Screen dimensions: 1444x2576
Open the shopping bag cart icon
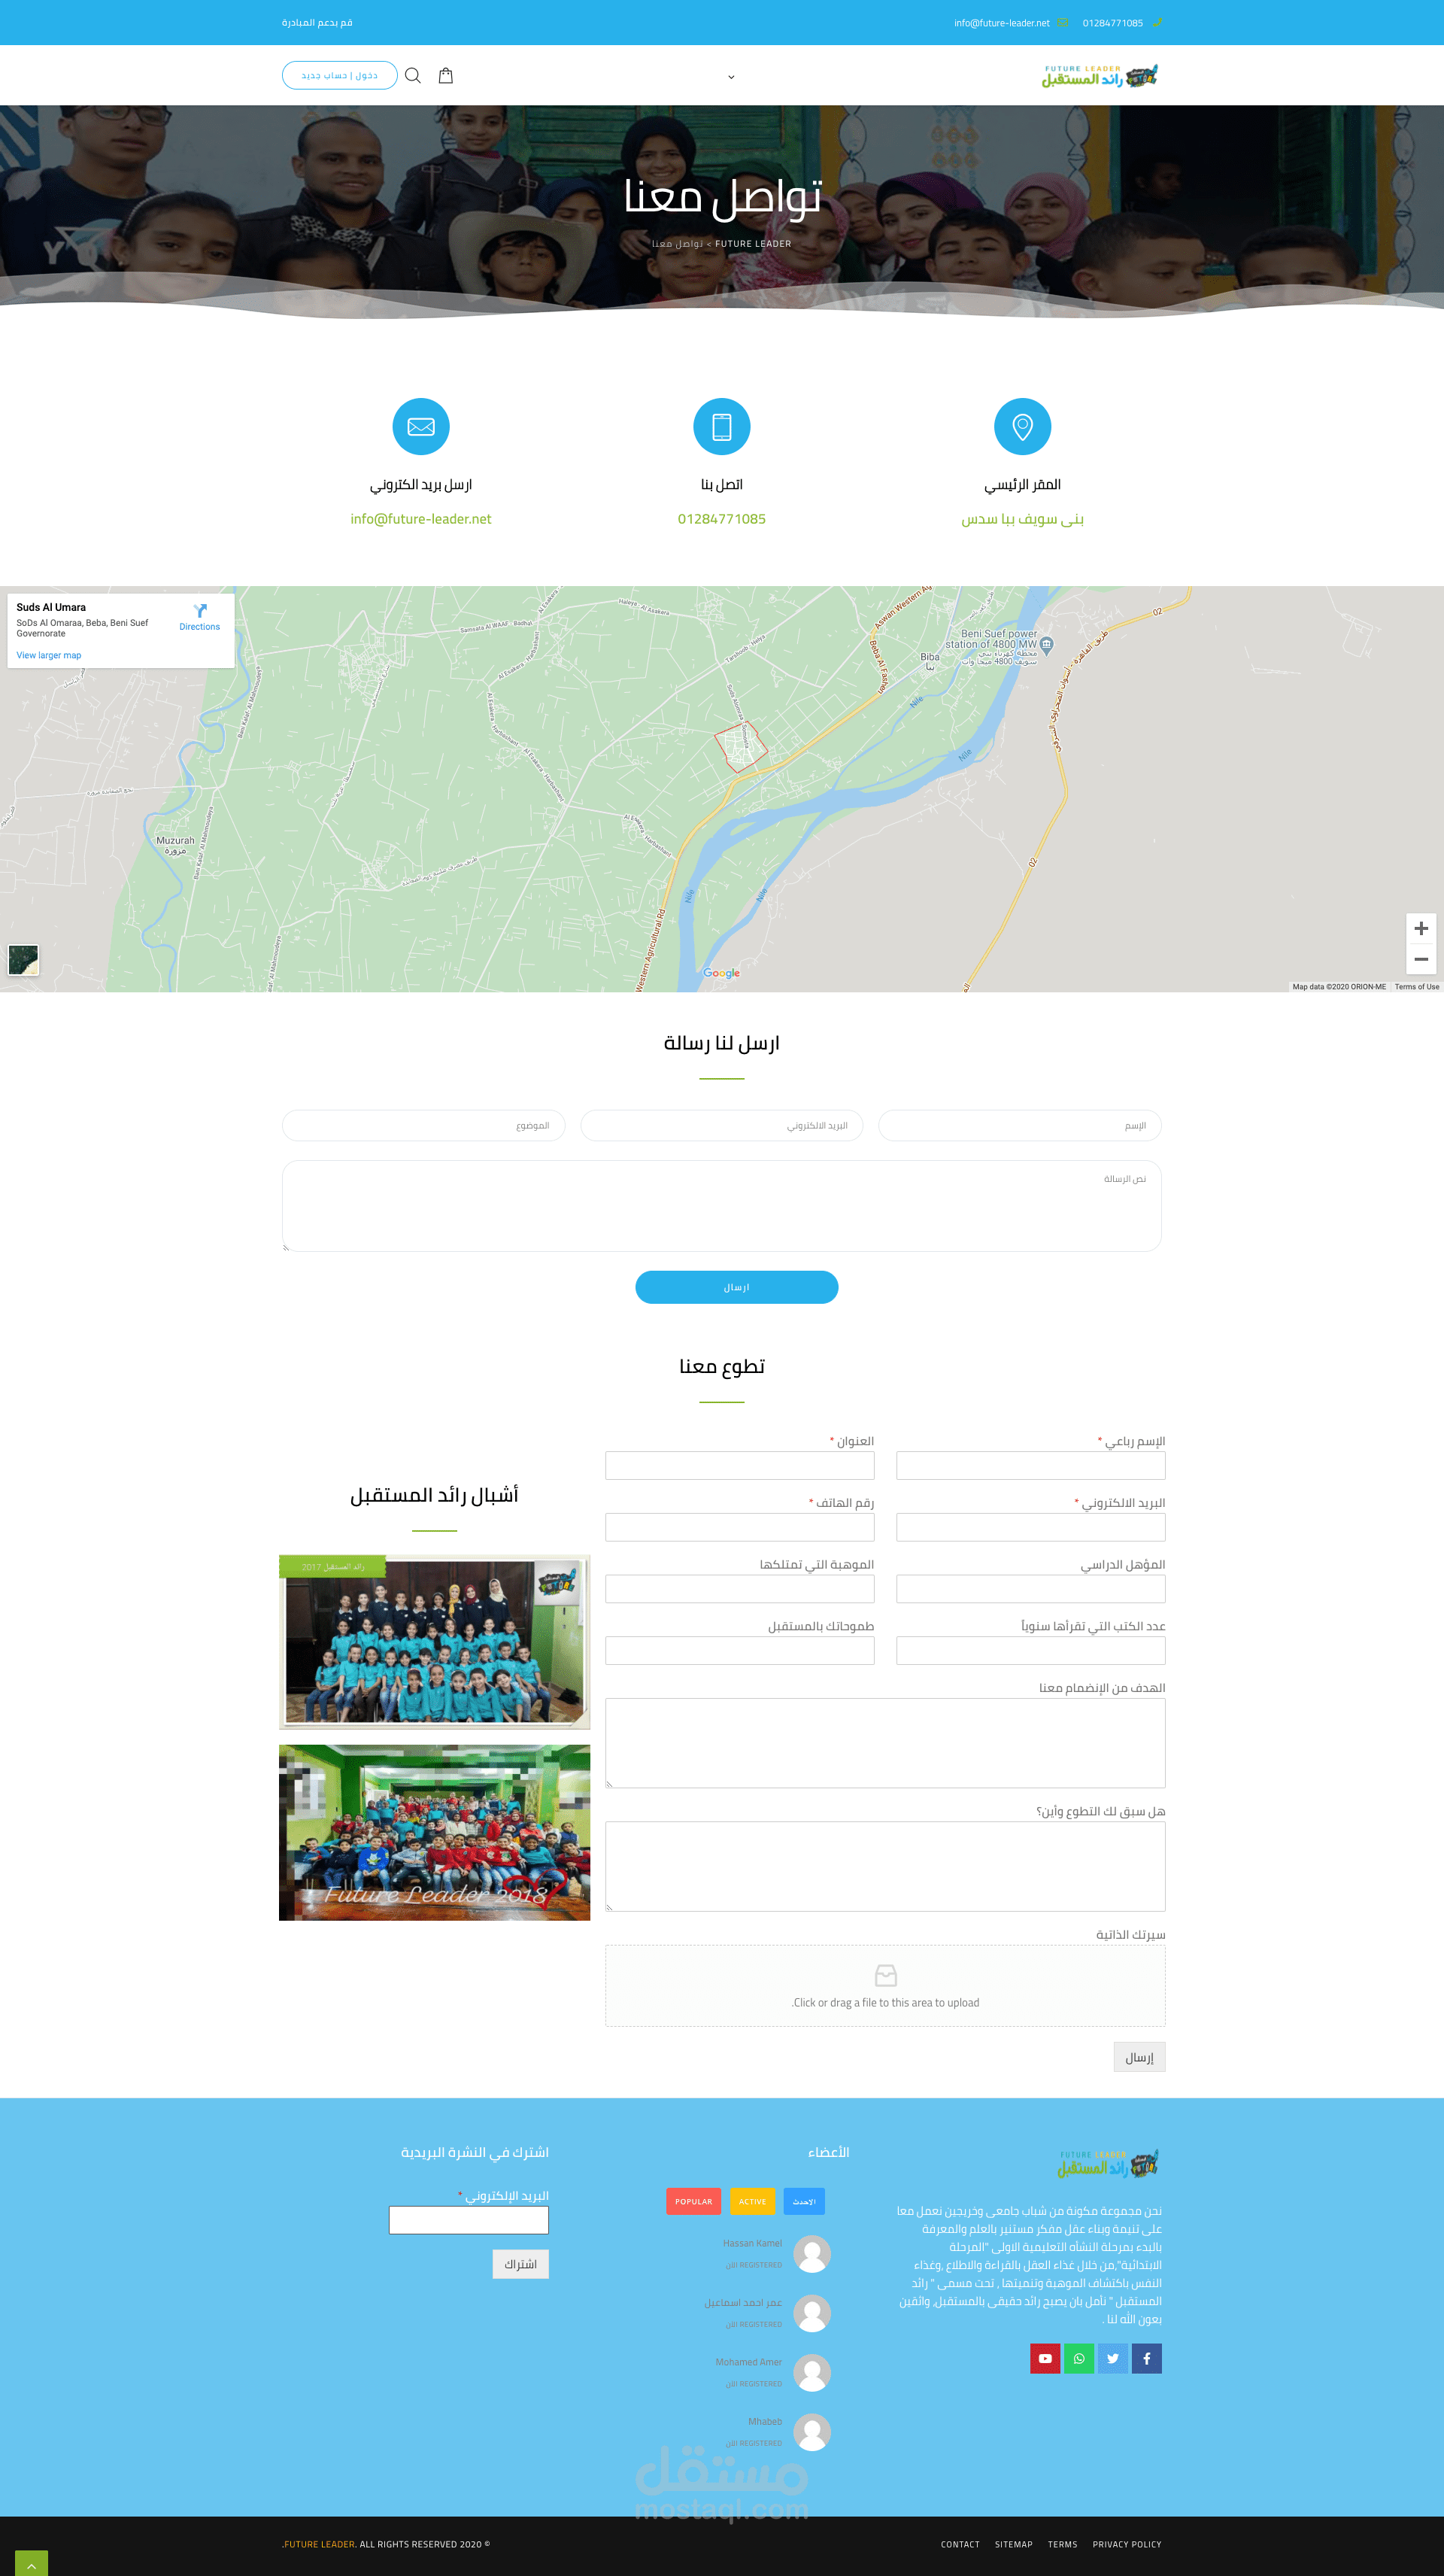pos(446,76)
